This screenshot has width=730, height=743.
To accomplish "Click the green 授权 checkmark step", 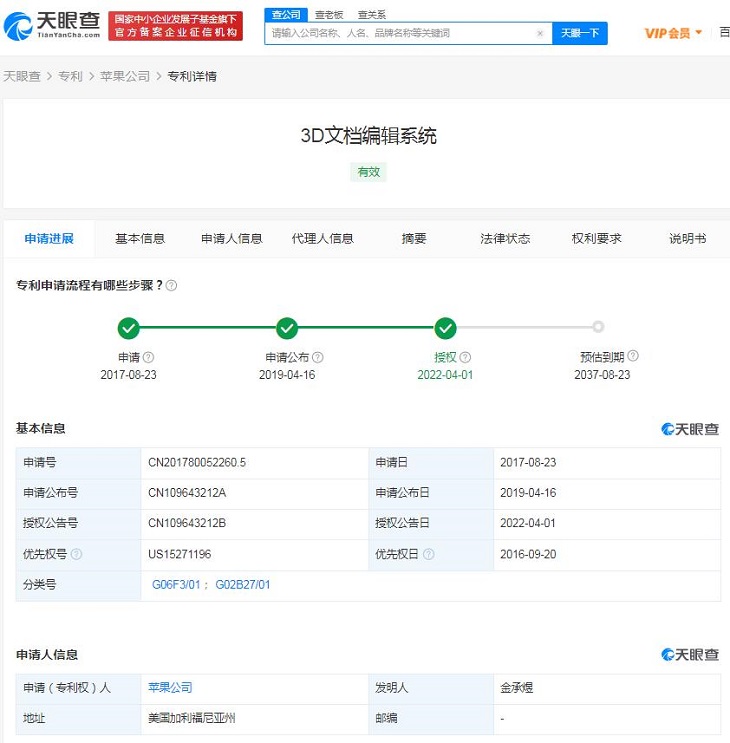I will pyautogui.click(x=446, y=327).
